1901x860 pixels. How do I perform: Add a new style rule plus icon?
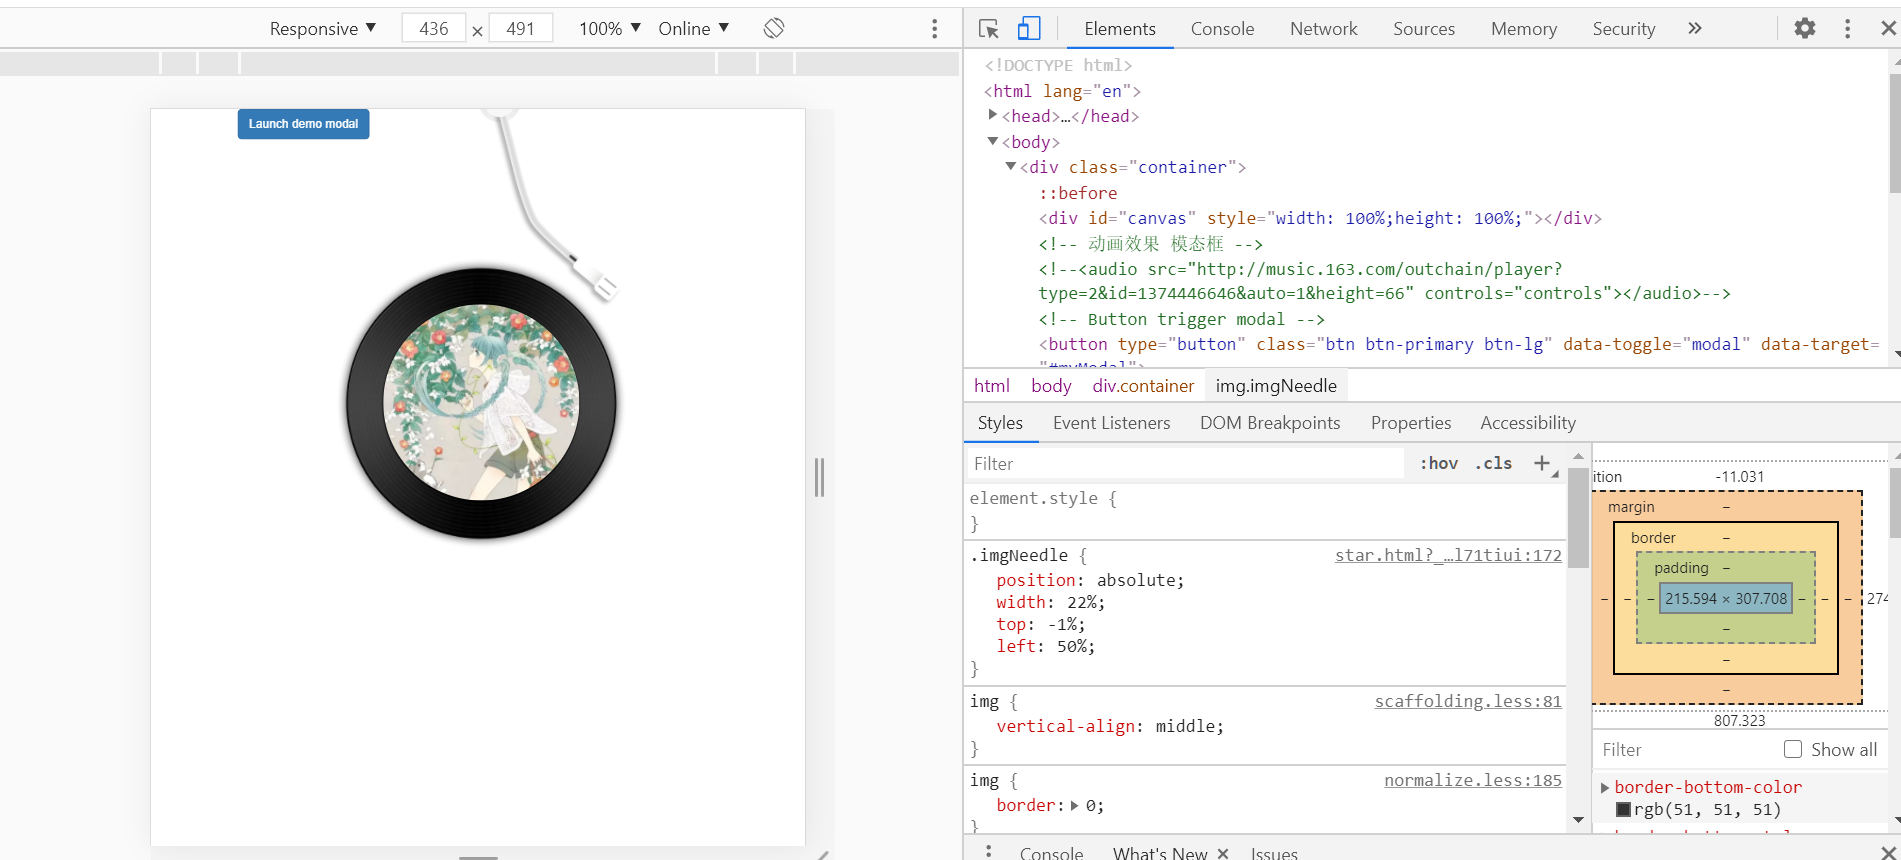coord(1542,463)
